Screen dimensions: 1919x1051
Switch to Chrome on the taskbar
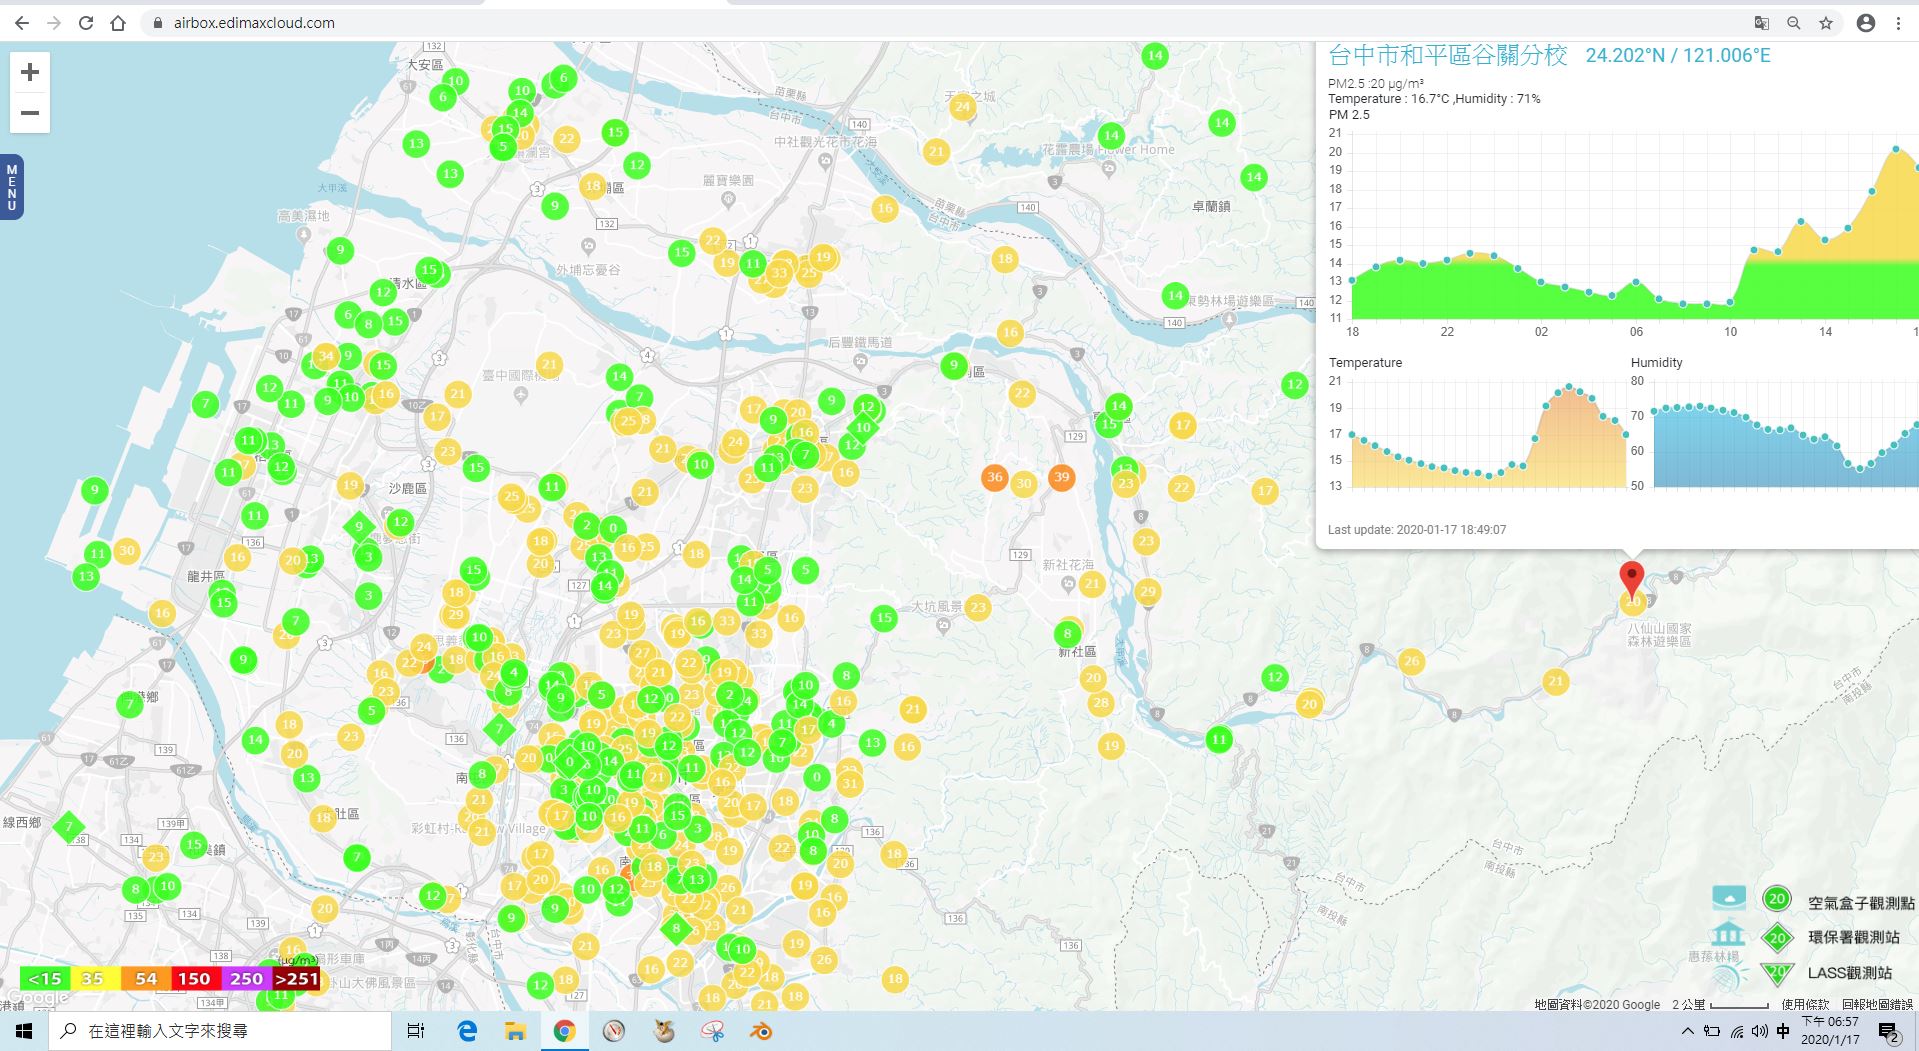pos(564,1031)
